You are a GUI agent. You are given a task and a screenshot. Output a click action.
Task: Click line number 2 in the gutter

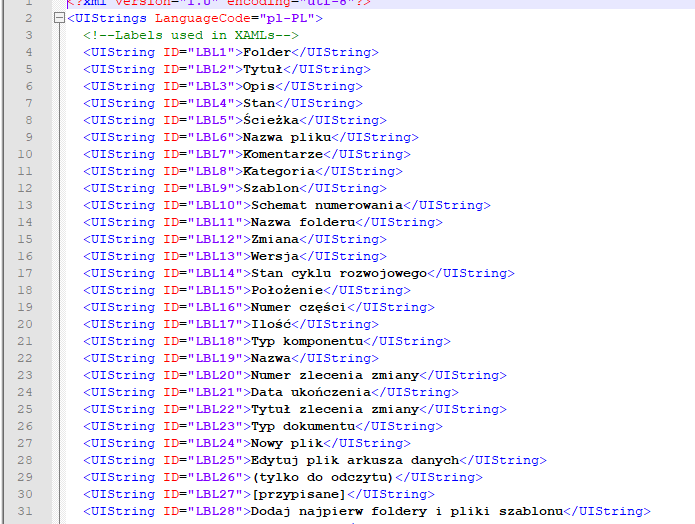coord(28,18)
